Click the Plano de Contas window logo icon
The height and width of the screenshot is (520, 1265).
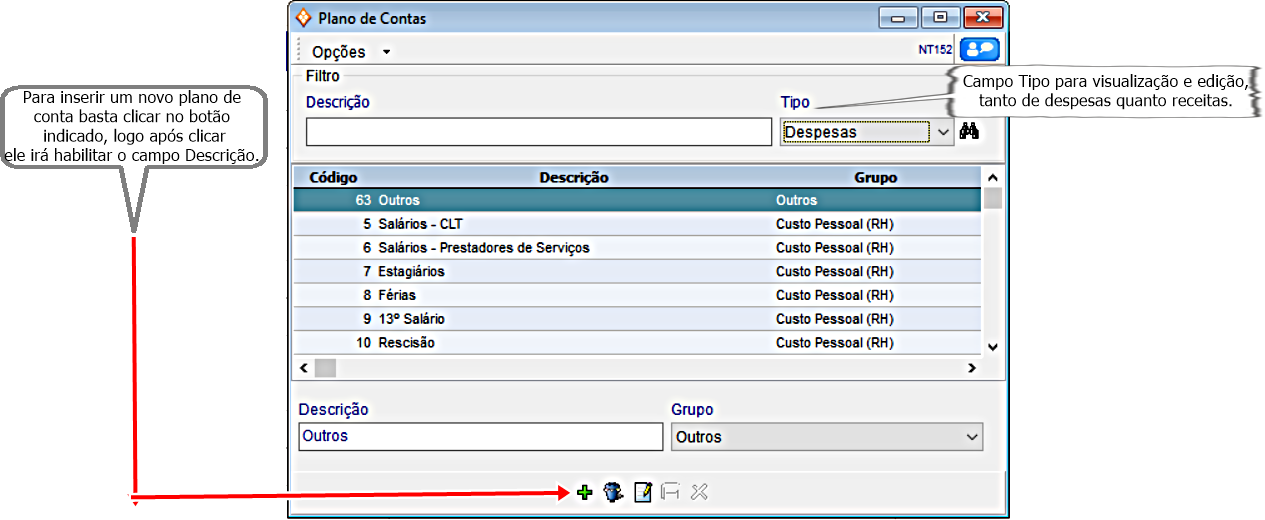point(304,17)
